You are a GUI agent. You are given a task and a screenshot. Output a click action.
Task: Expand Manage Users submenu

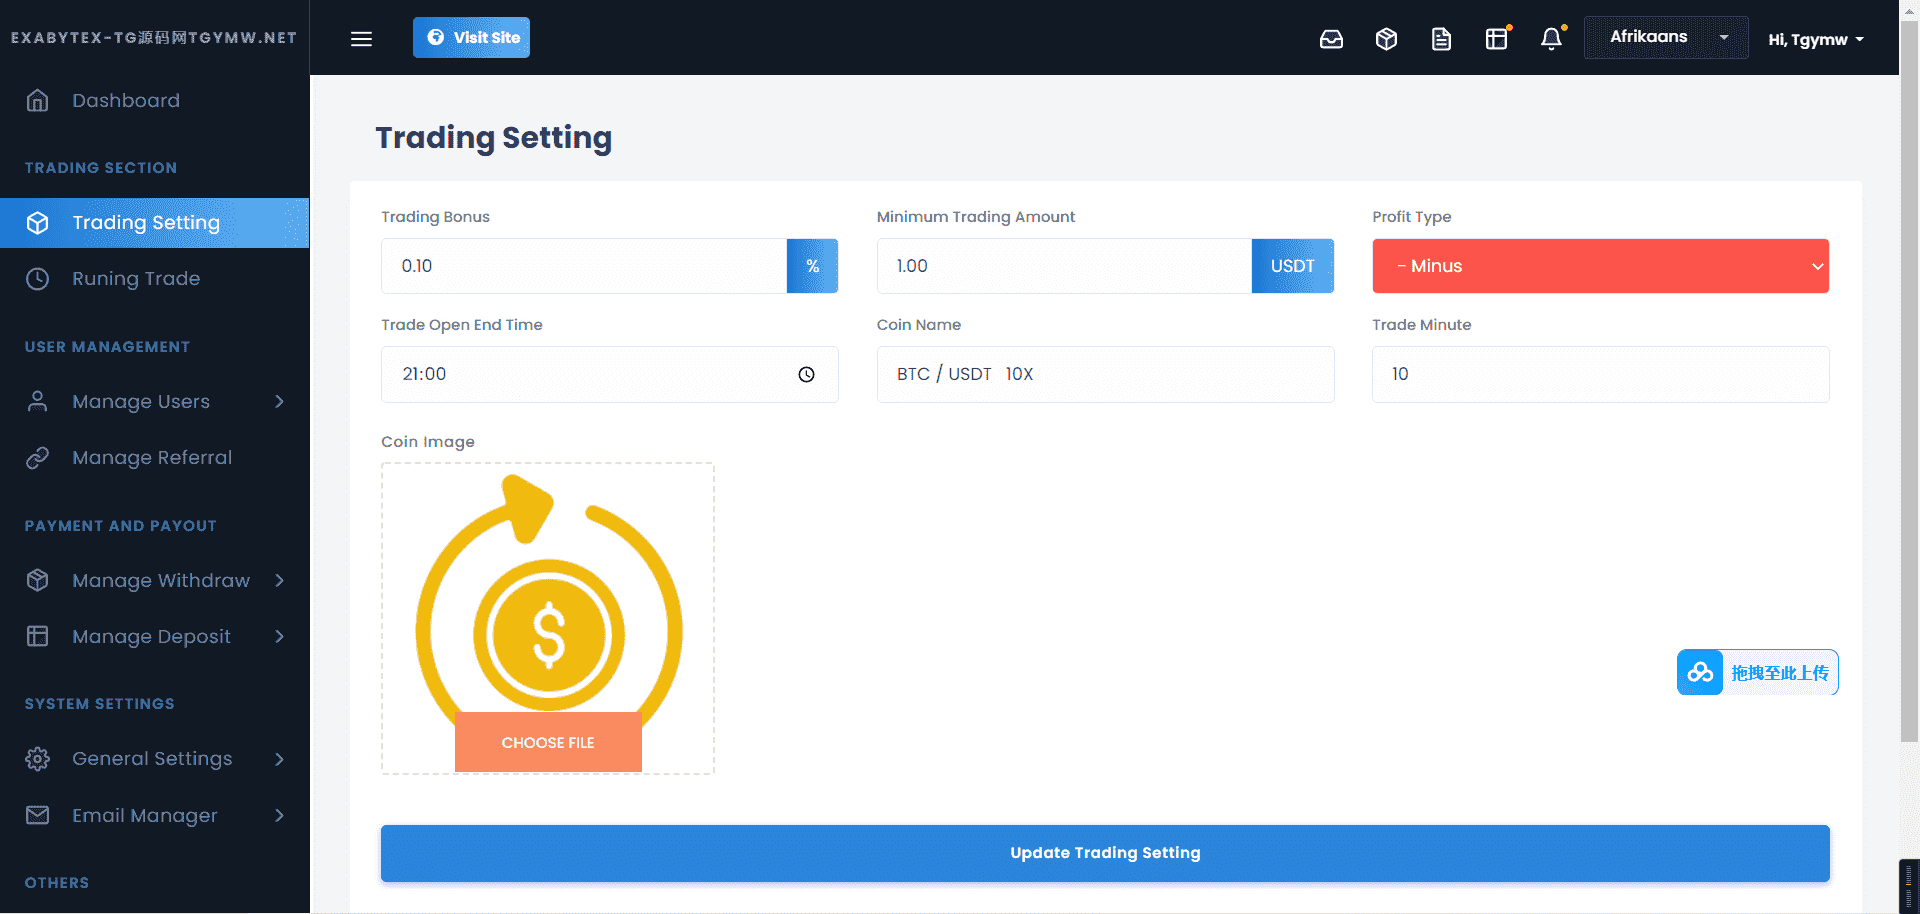pos(155,402)
